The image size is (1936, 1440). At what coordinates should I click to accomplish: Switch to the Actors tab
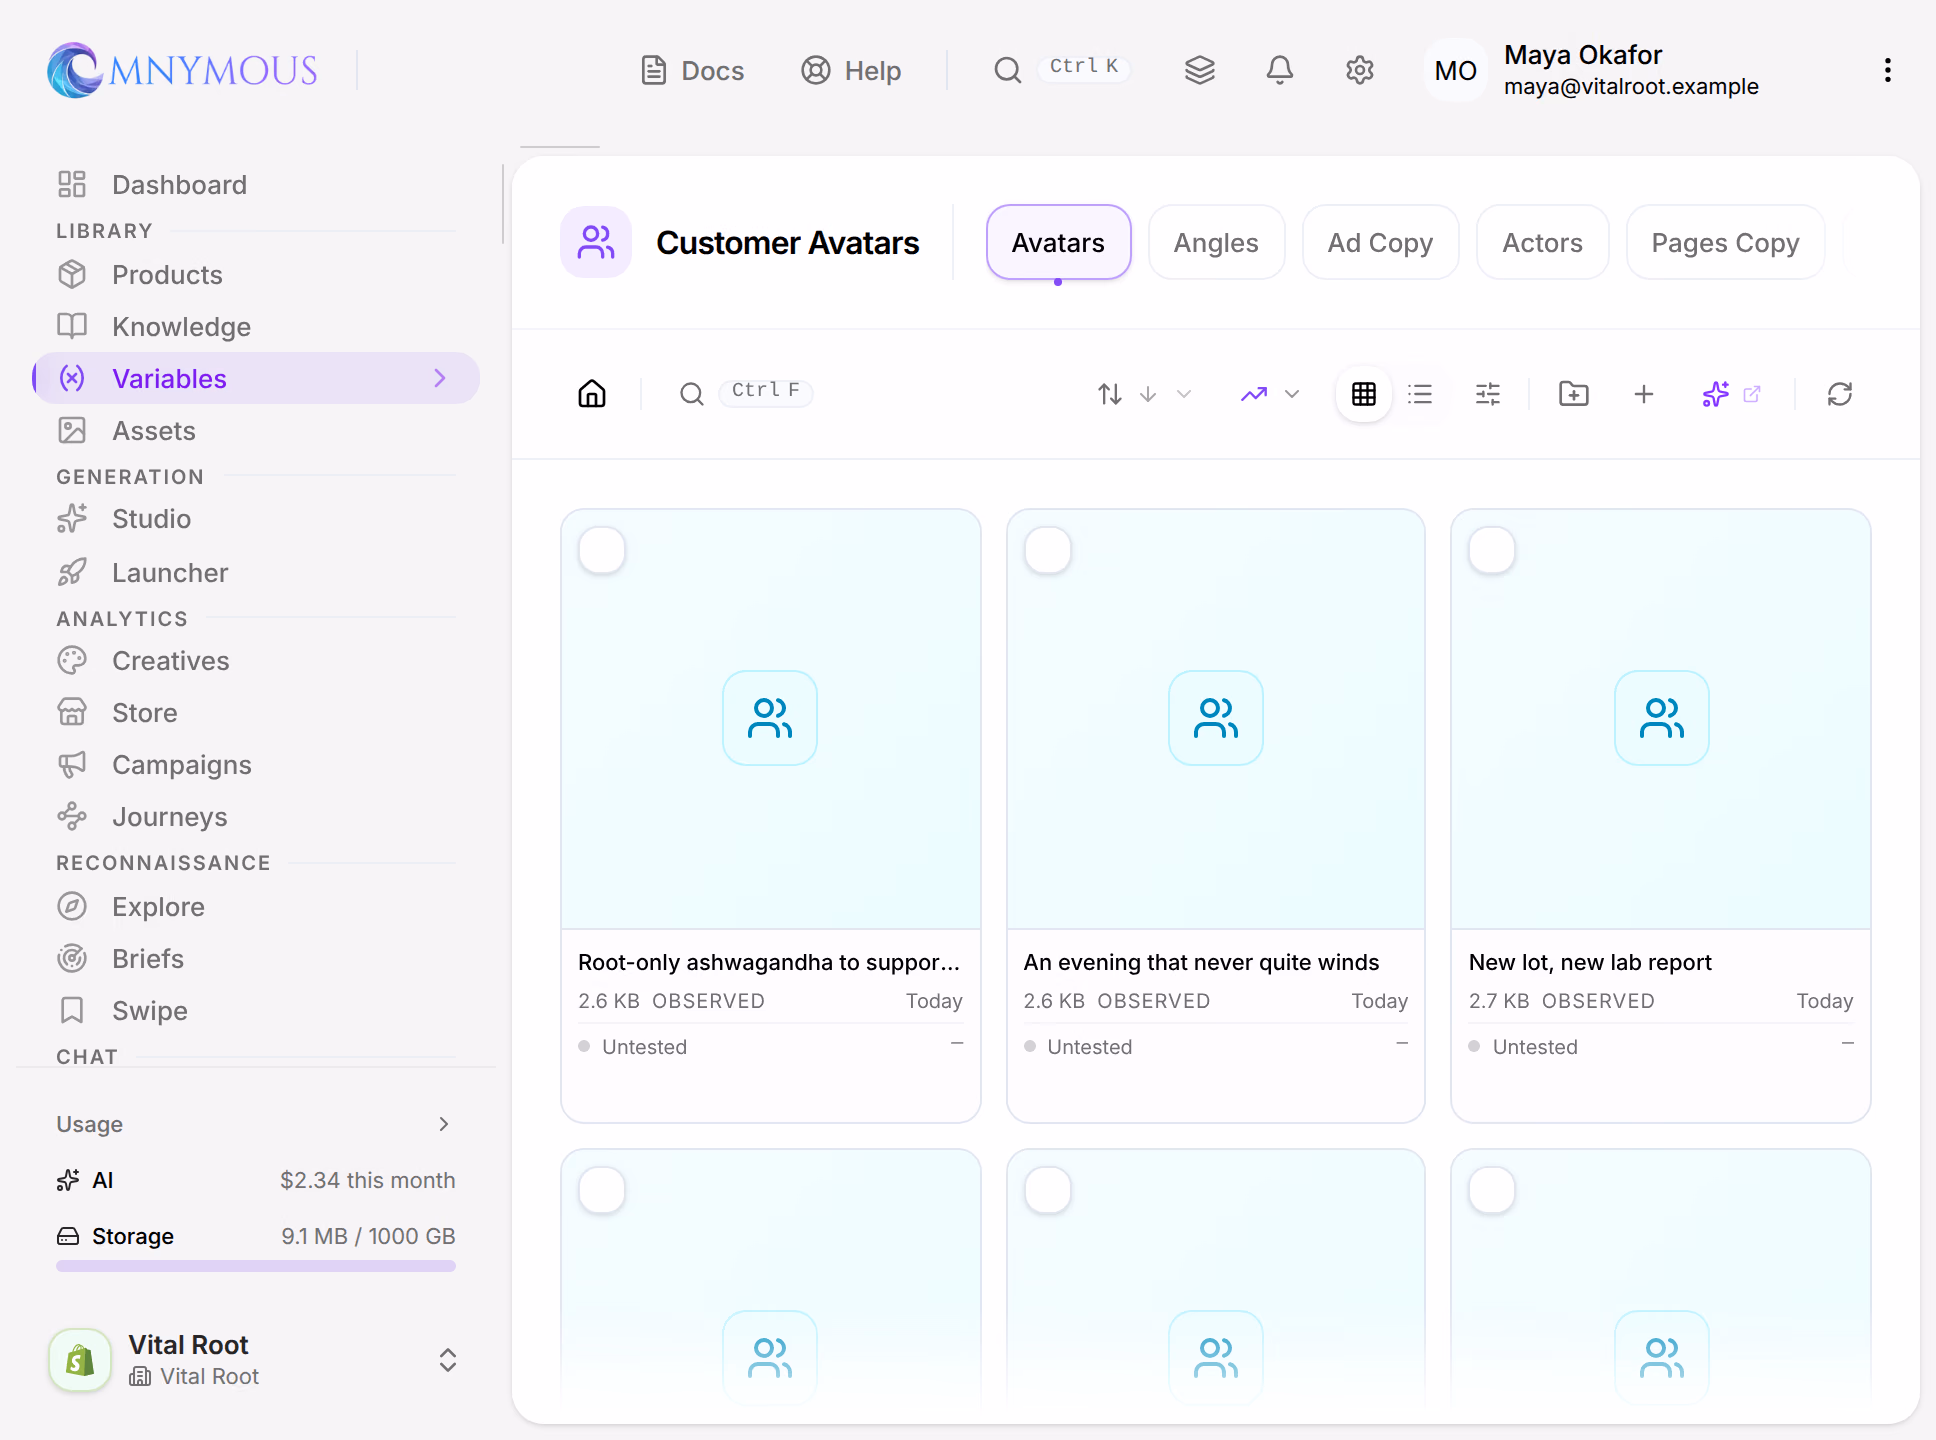click(x=1542, y=243)
